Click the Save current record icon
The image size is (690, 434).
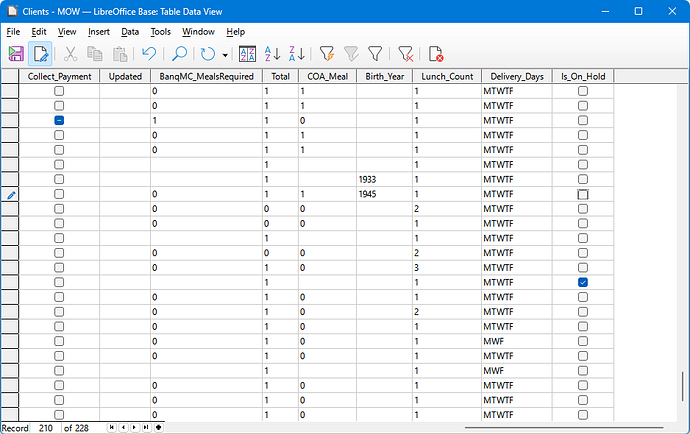(16, 54)
